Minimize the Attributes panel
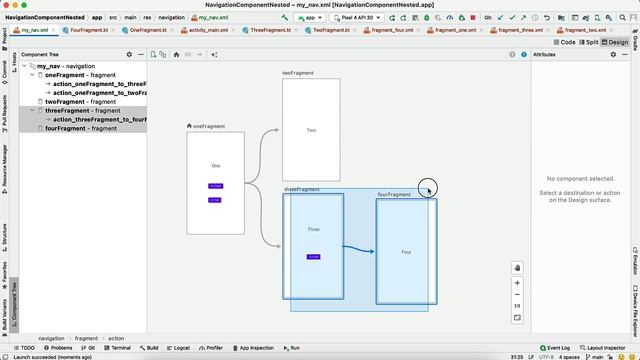 (x=625, y=54)
